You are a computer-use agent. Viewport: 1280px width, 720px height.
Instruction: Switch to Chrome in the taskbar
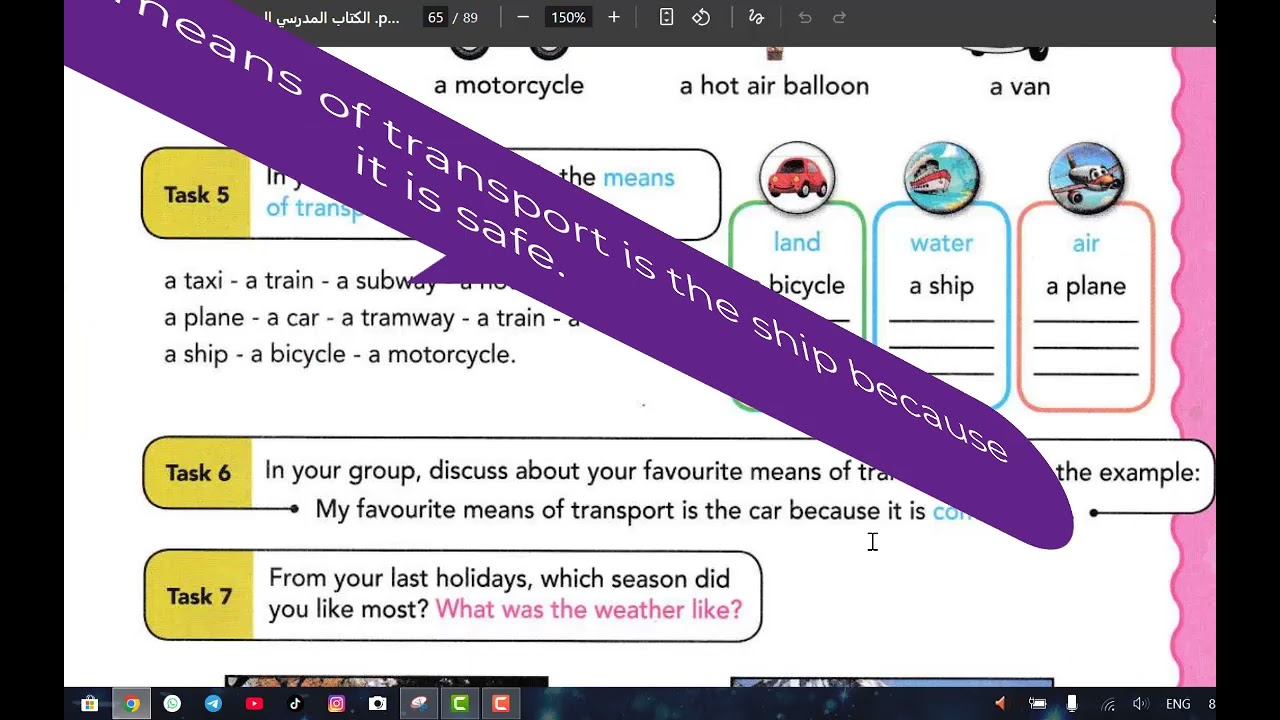[x=131, y=704]
